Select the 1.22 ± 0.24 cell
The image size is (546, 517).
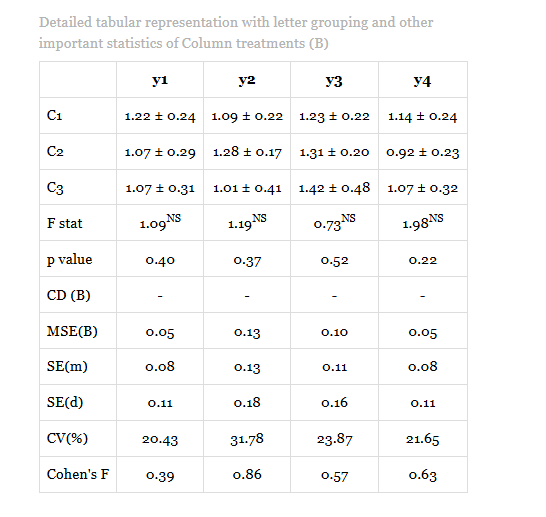(160, 116)
